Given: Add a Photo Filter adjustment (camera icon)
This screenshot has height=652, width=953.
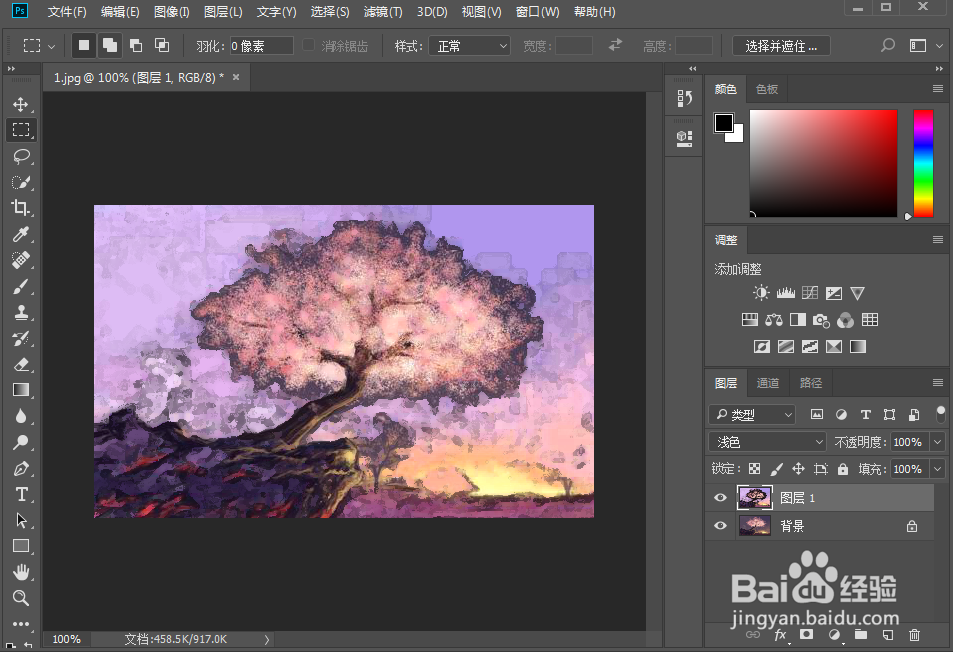Looking at the screenshot, I should [x=821, y=320].
